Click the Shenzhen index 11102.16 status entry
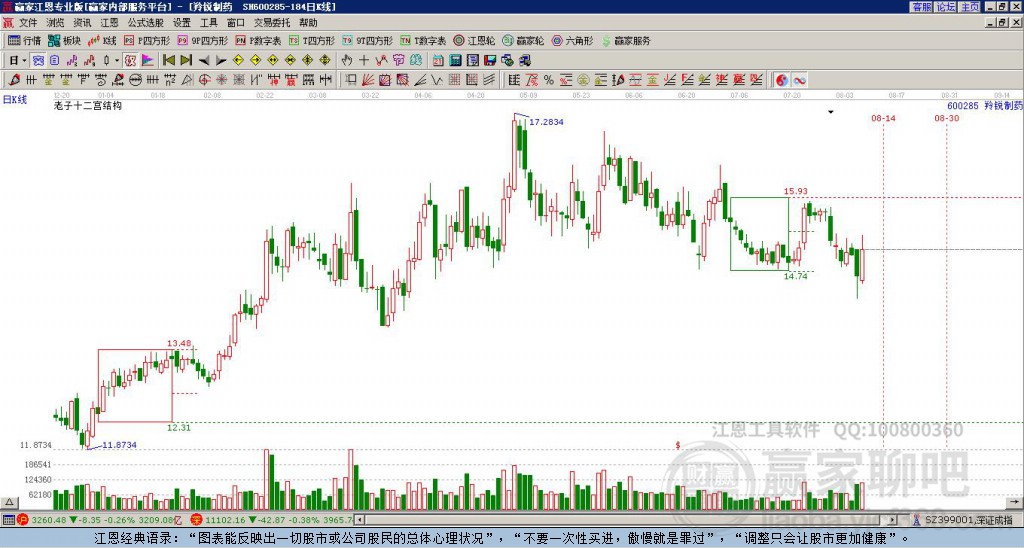Image resolution: width=1024 pixels, height=548 pixels. coord(272,521)
